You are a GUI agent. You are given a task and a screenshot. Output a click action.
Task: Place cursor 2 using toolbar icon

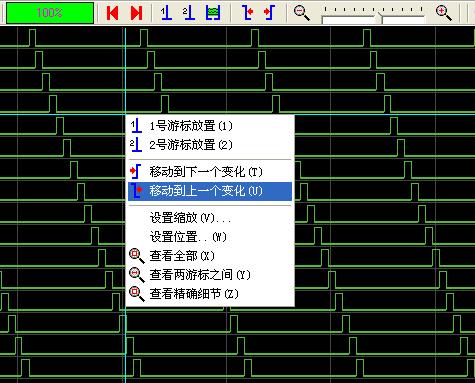point(189,13)
